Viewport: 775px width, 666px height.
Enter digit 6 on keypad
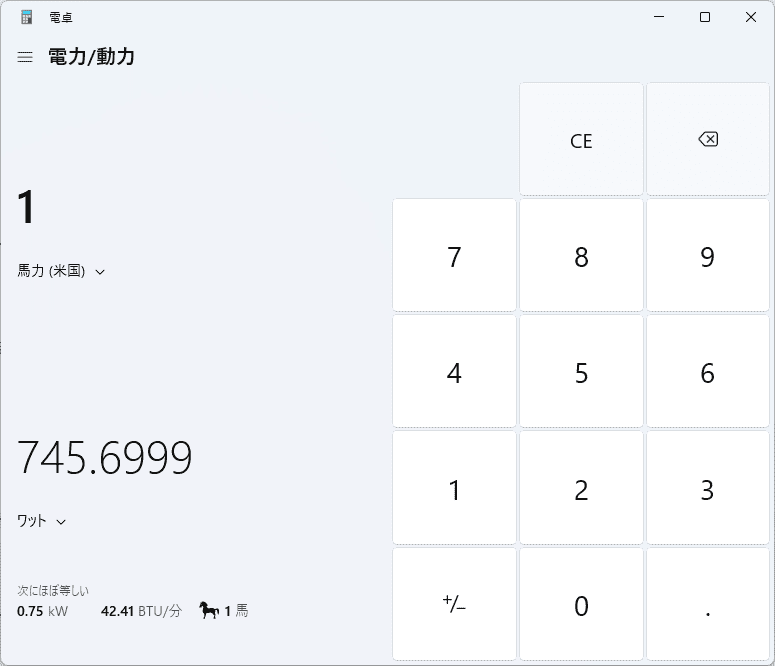[707, 373]
